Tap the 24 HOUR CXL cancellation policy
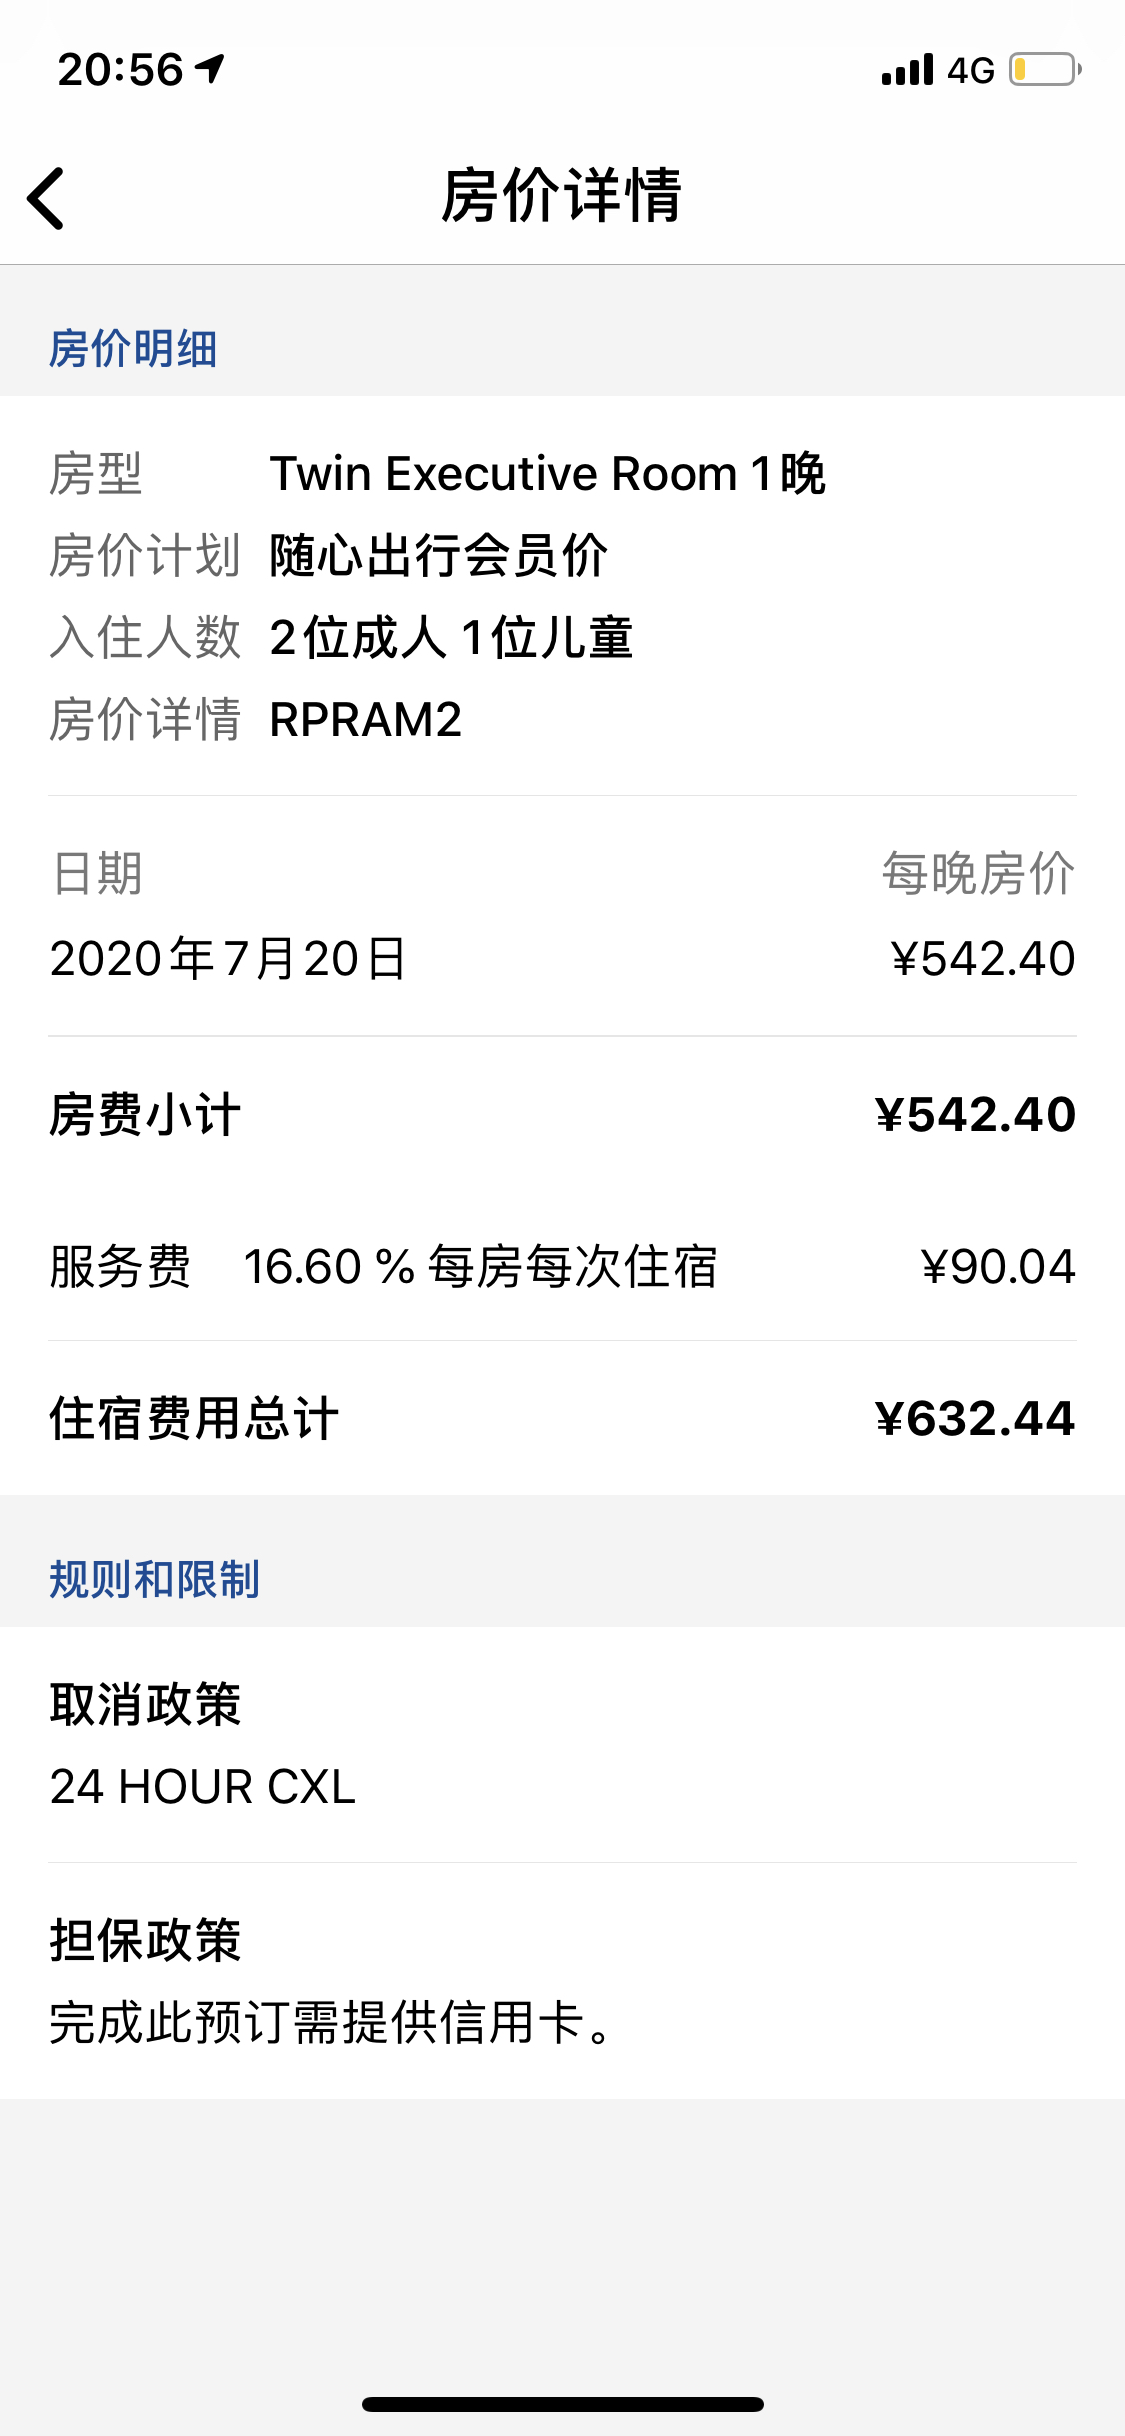The height and width of the screenshot is (2436, 1125). click(x=203, y=1787)
